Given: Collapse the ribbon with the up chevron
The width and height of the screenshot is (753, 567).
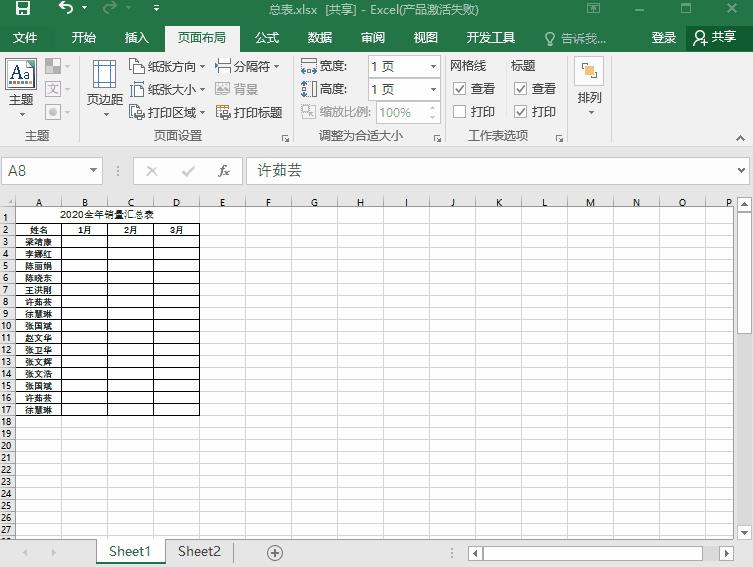Looking at the screenshot, I should pos(741,138).
